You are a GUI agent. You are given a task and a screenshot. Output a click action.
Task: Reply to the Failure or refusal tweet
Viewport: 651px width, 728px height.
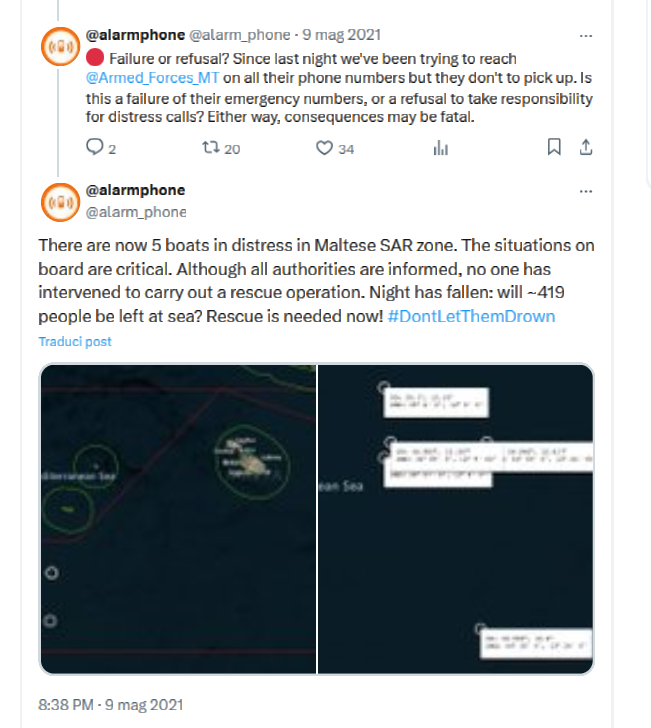95,148
